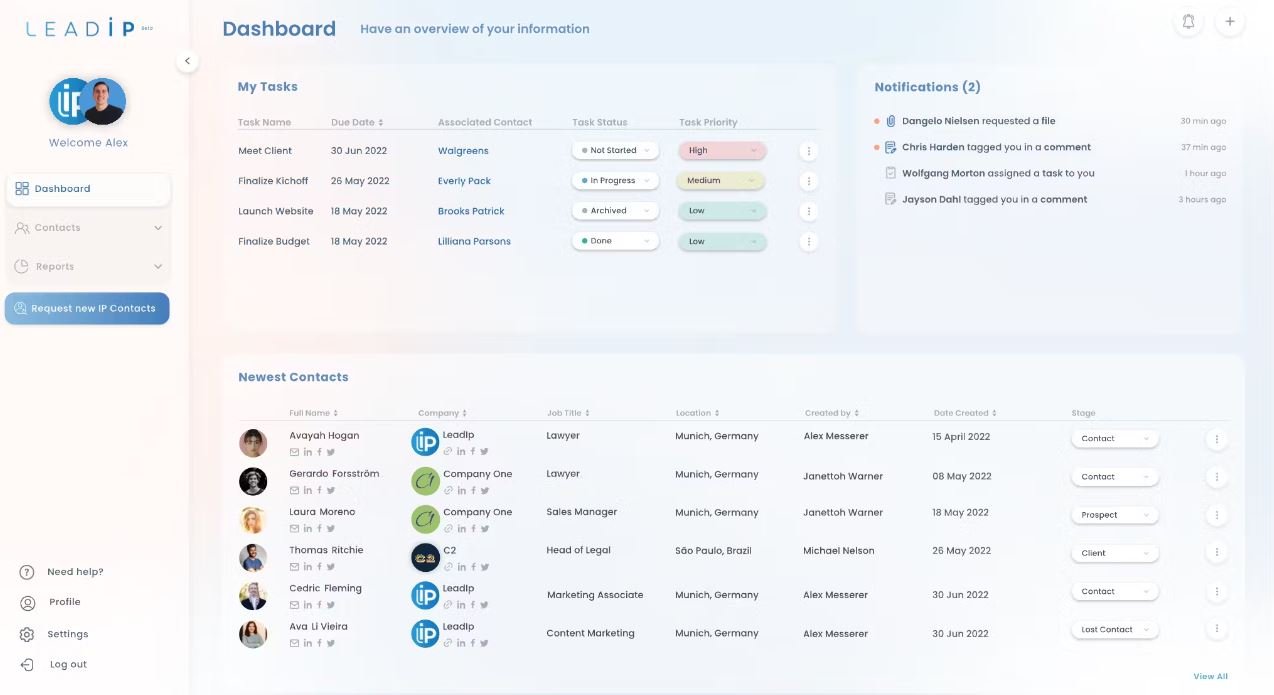Open Chris Harden tagged comment notification
Image resolution: width=1274 pixels, height=695 pixels.
[x=996, y=147]
